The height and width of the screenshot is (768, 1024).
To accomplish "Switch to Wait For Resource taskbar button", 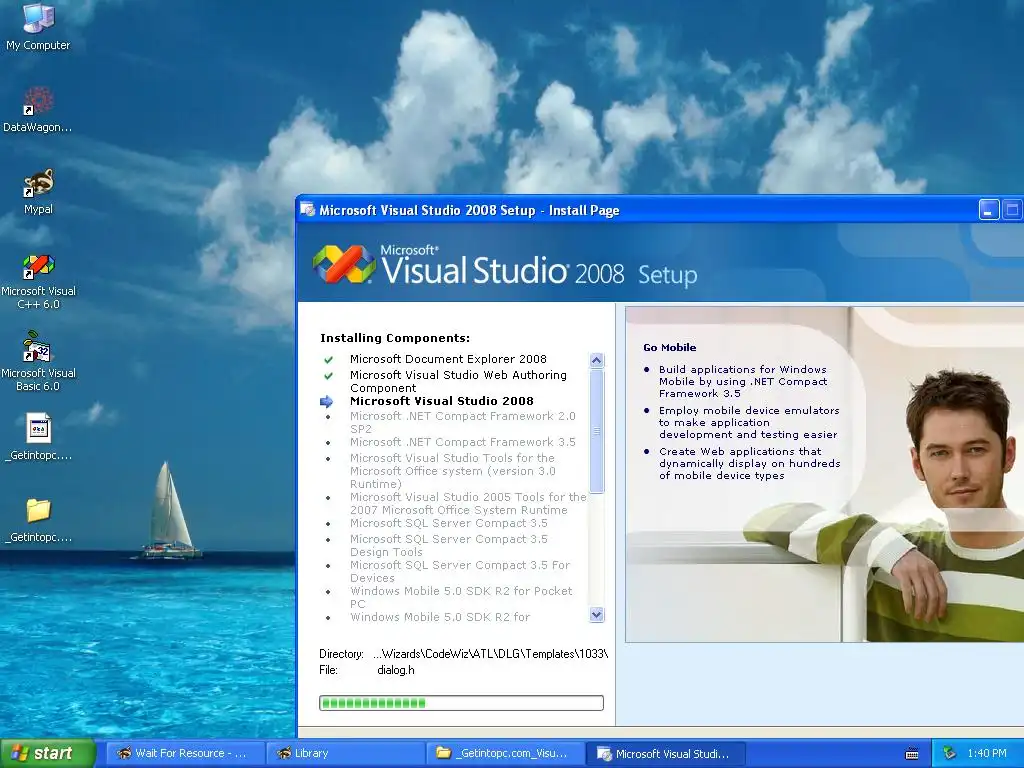I will pos(184,754).
